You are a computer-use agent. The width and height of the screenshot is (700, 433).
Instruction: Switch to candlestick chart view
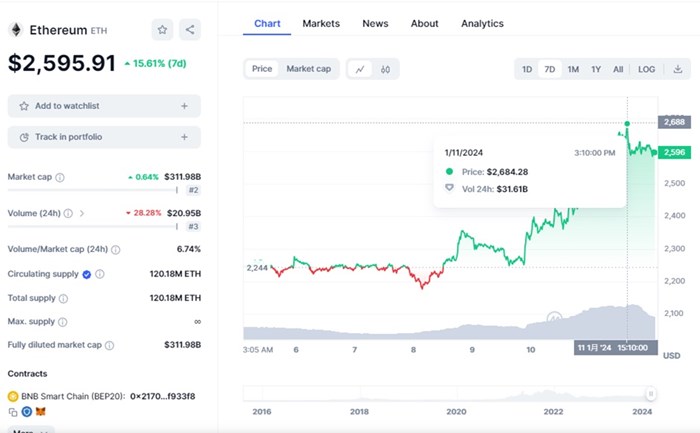(385, 69)
